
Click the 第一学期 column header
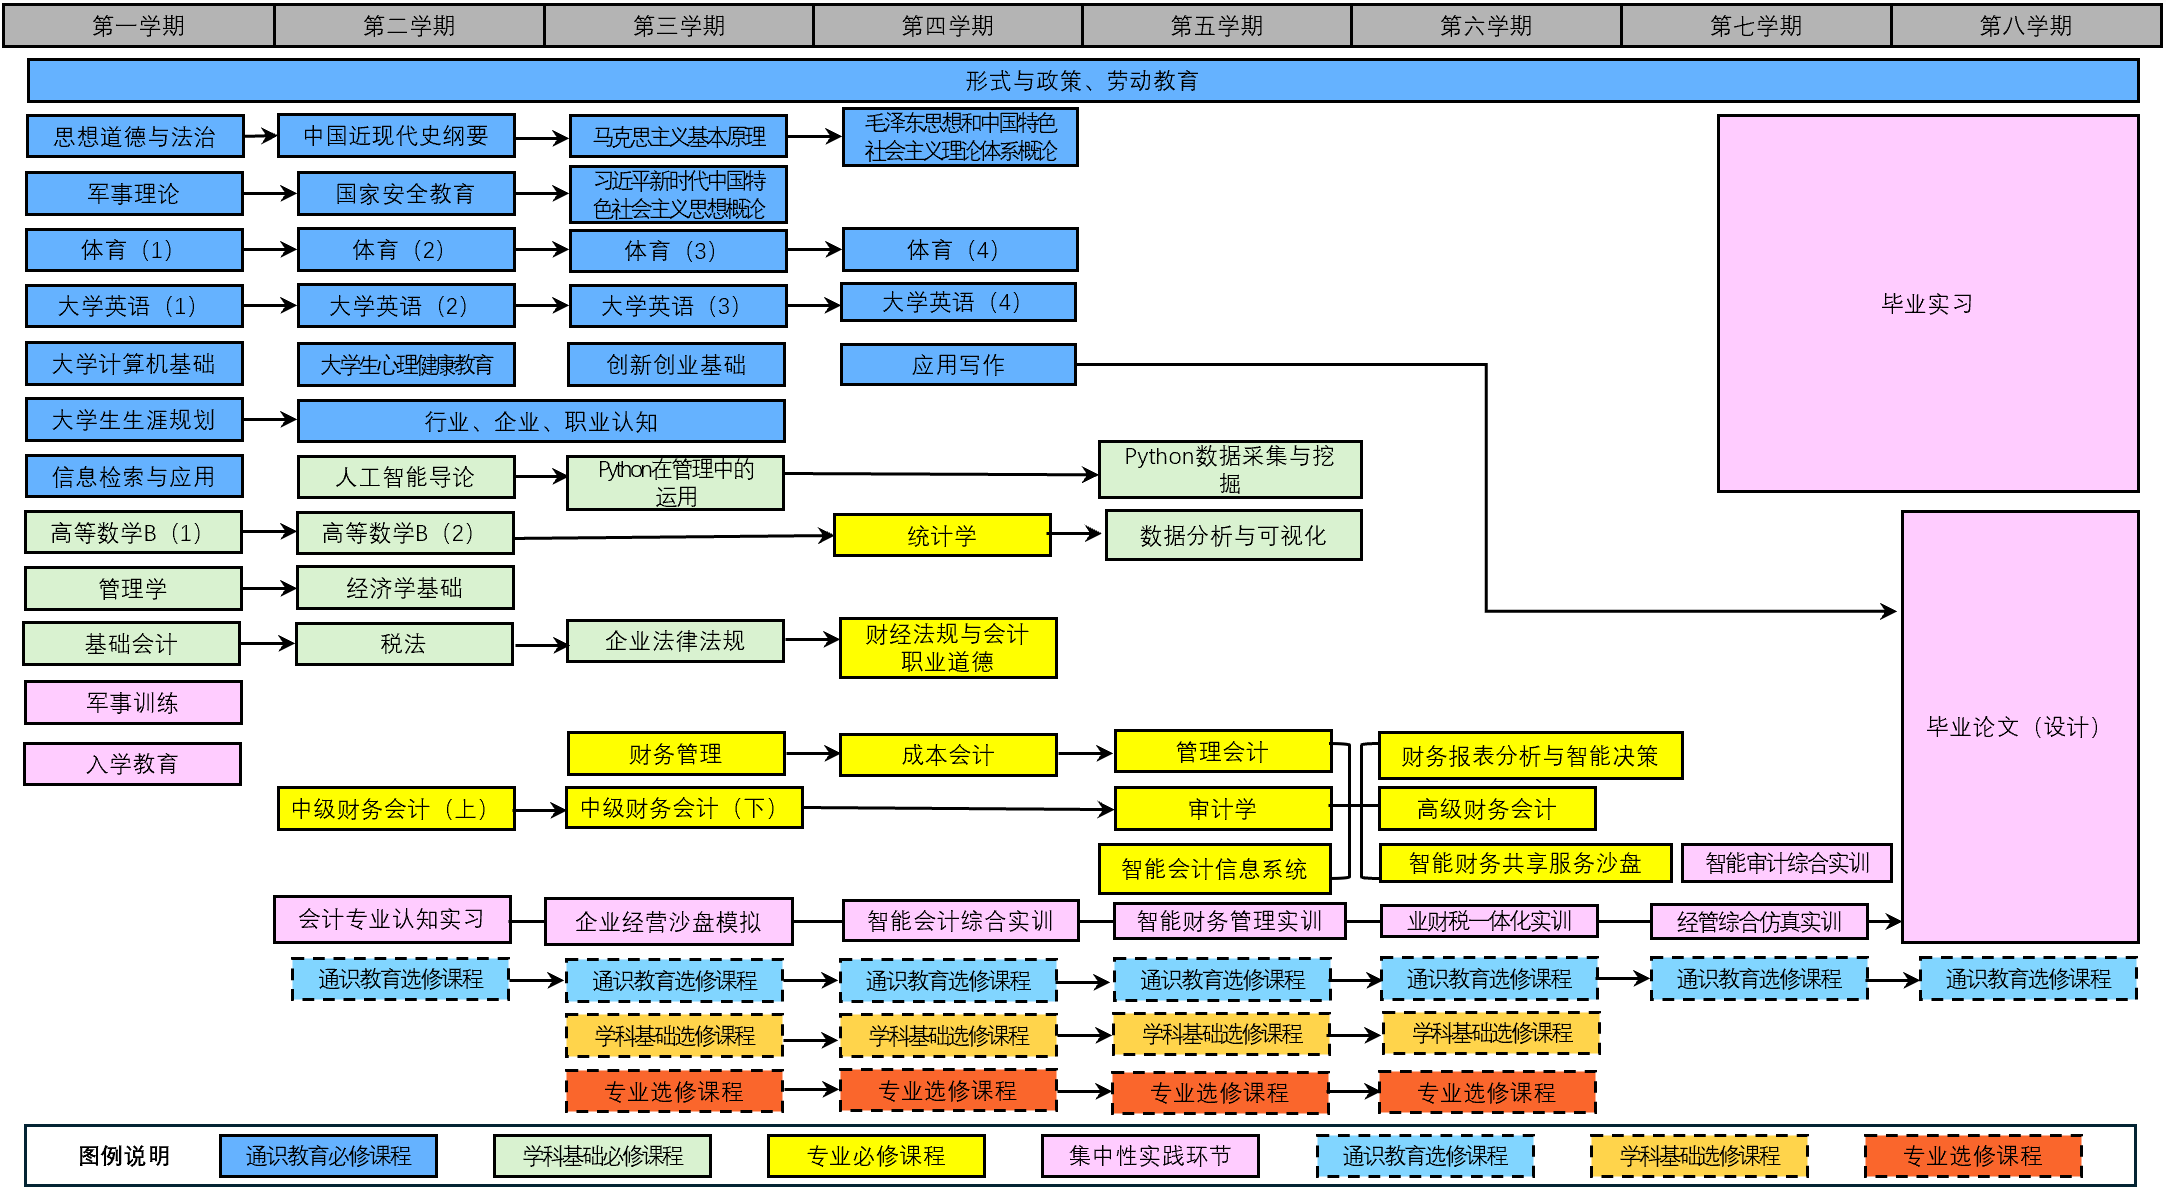(138, 26)
